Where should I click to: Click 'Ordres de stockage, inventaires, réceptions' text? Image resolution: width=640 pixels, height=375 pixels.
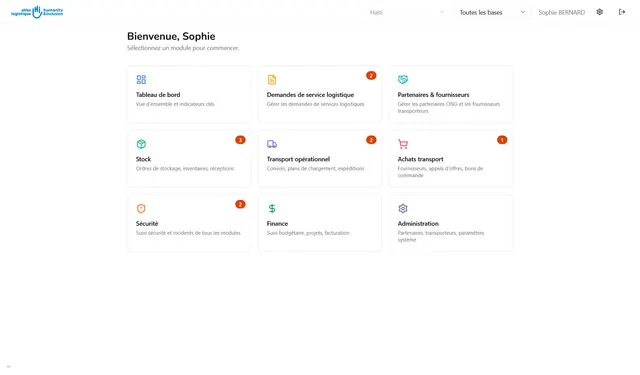point(185,169)
